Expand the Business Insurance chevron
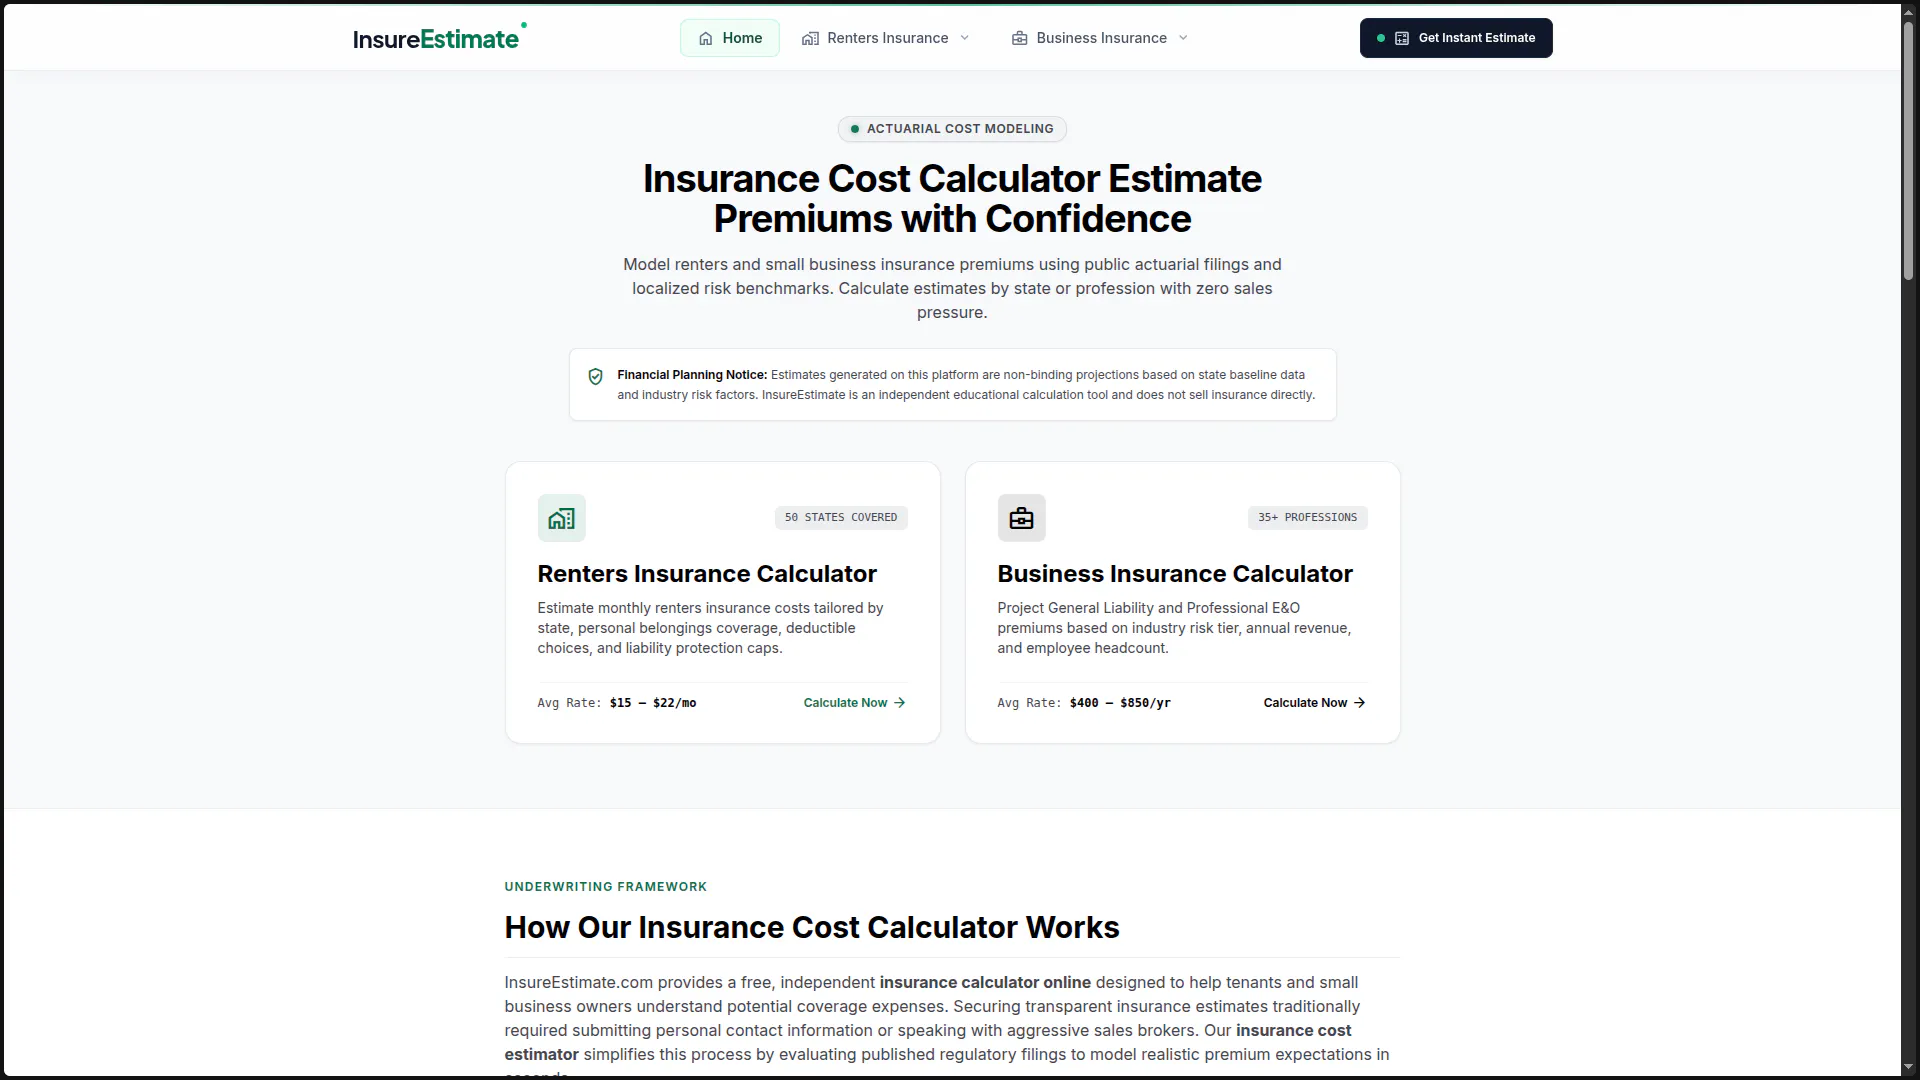Viewport: 1920px width, 1080px height. point(1184,38)
